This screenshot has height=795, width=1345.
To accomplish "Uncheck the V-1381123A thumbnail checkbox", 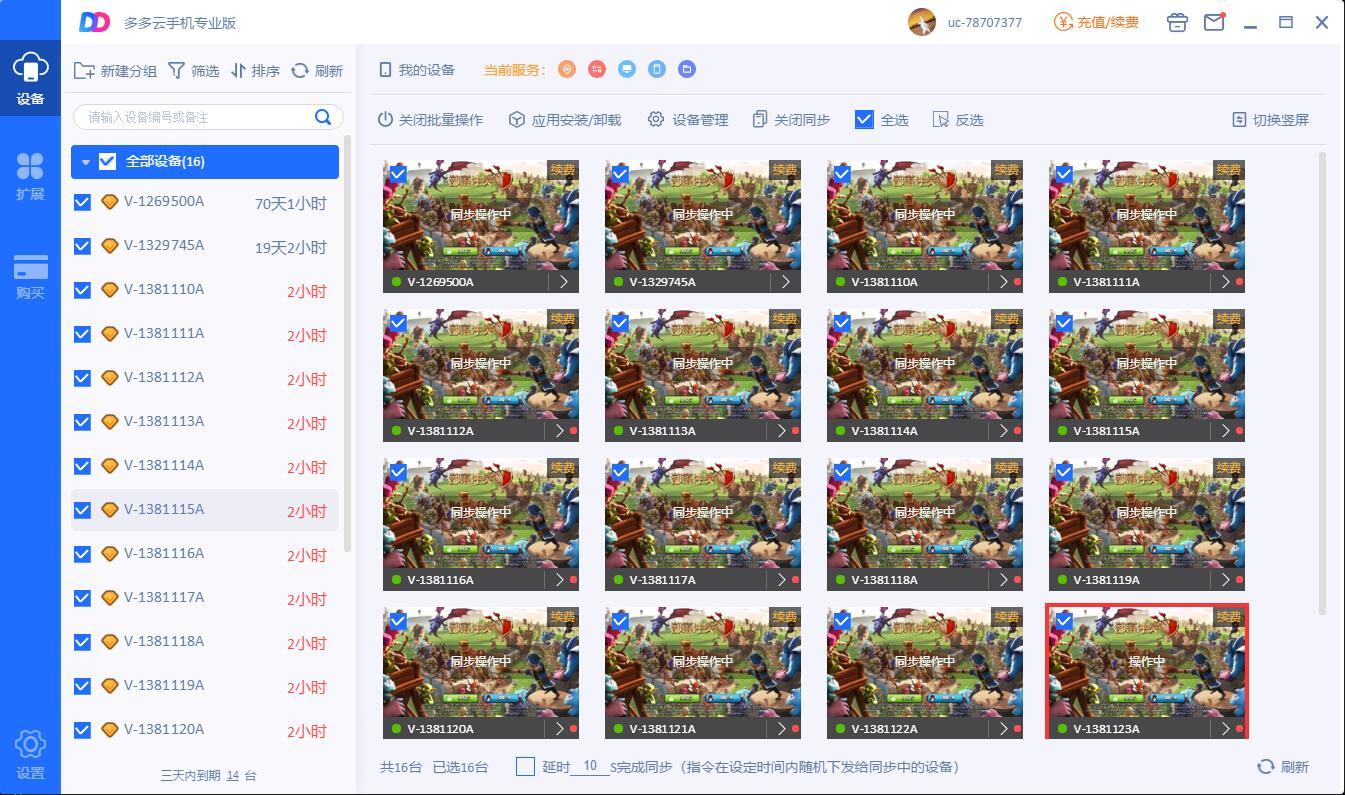I will (1064, 621).
